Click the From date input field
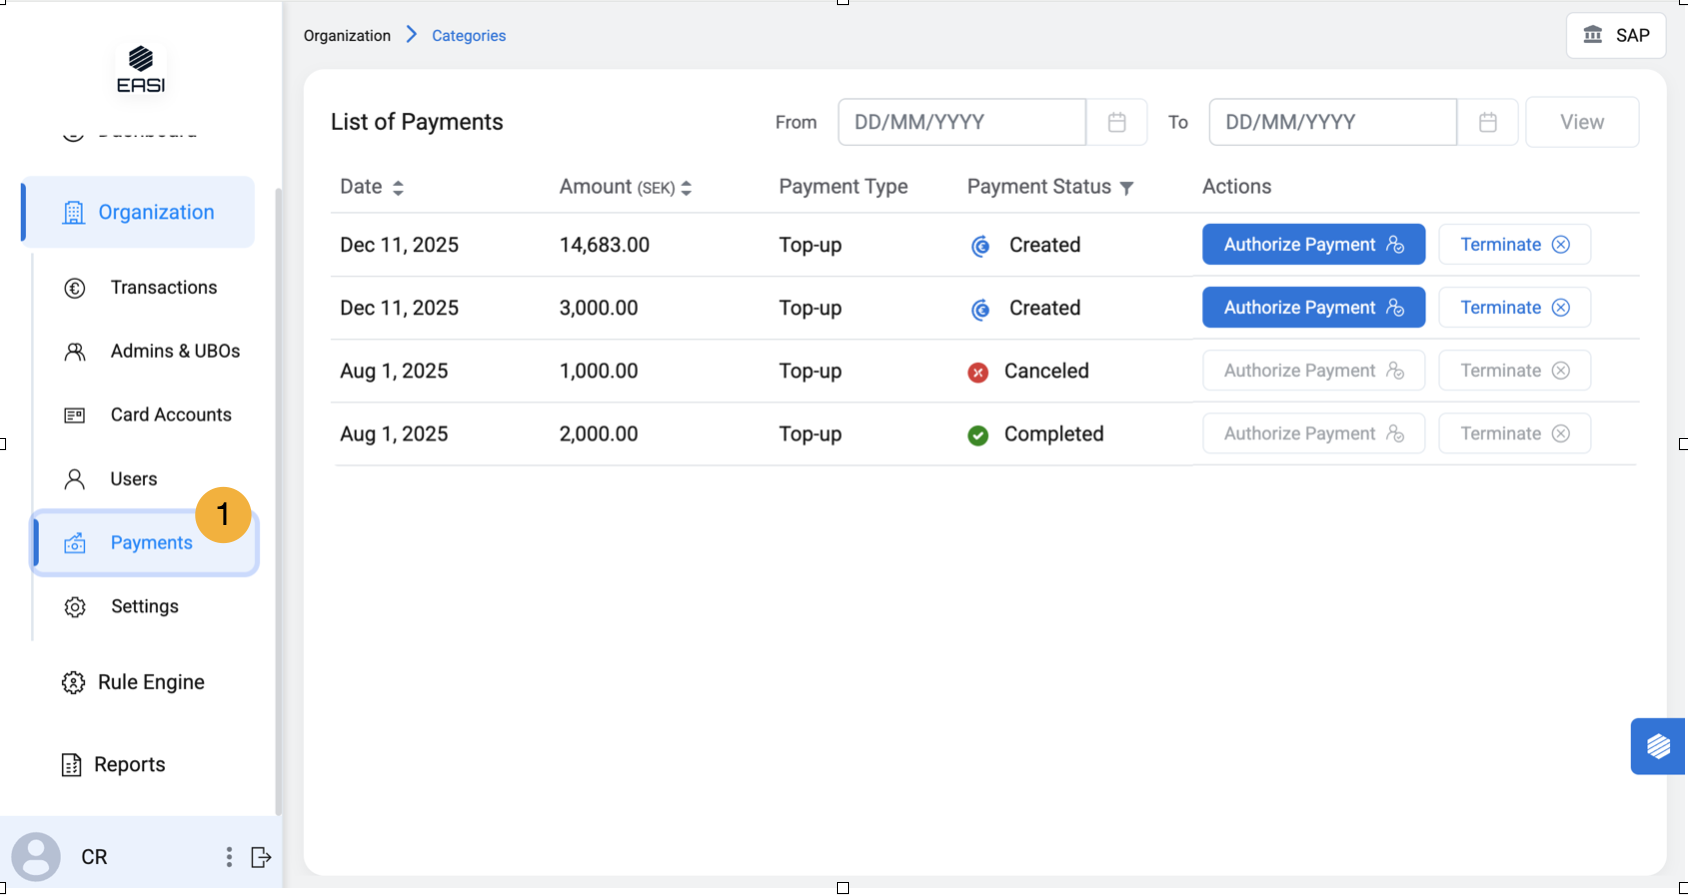1688x896 pixels. (x=961, y=122)
